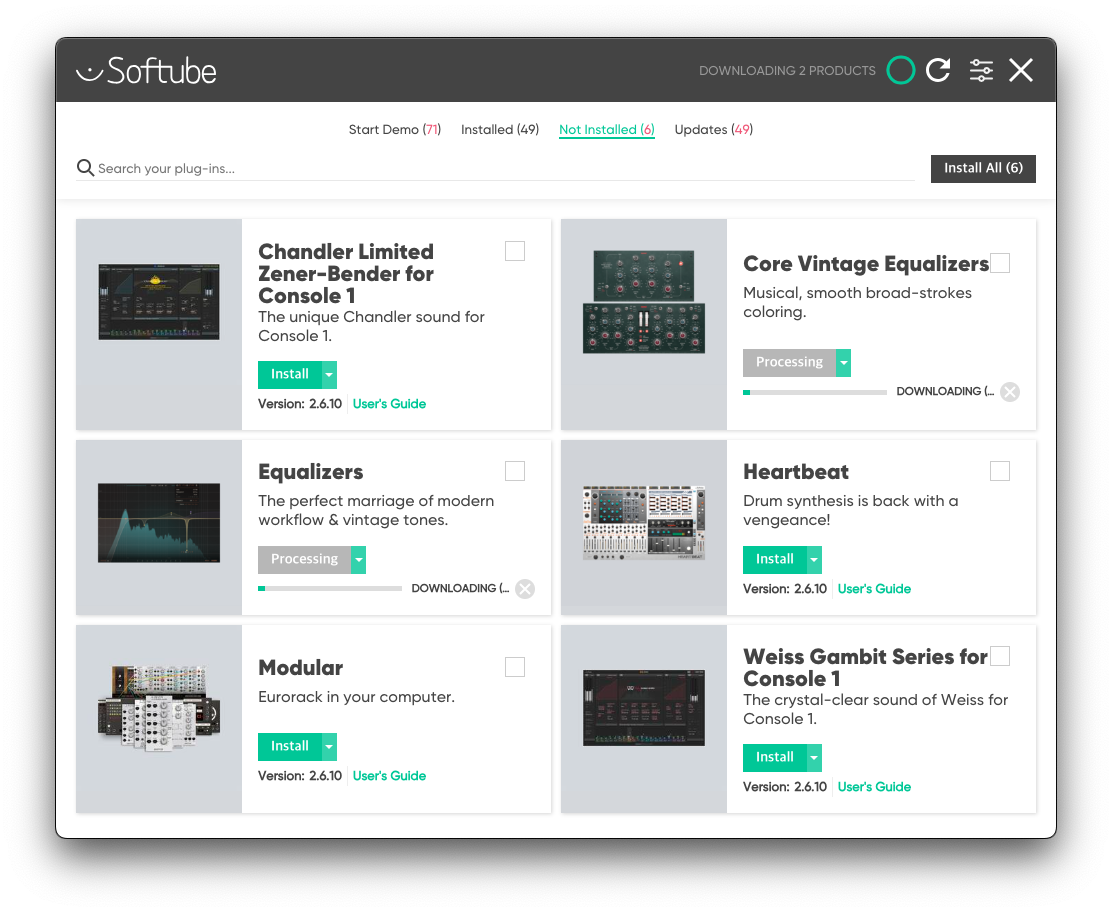
Task: Click Processing button for Core Vintage Equalizers
Action: tap(789, 362)
